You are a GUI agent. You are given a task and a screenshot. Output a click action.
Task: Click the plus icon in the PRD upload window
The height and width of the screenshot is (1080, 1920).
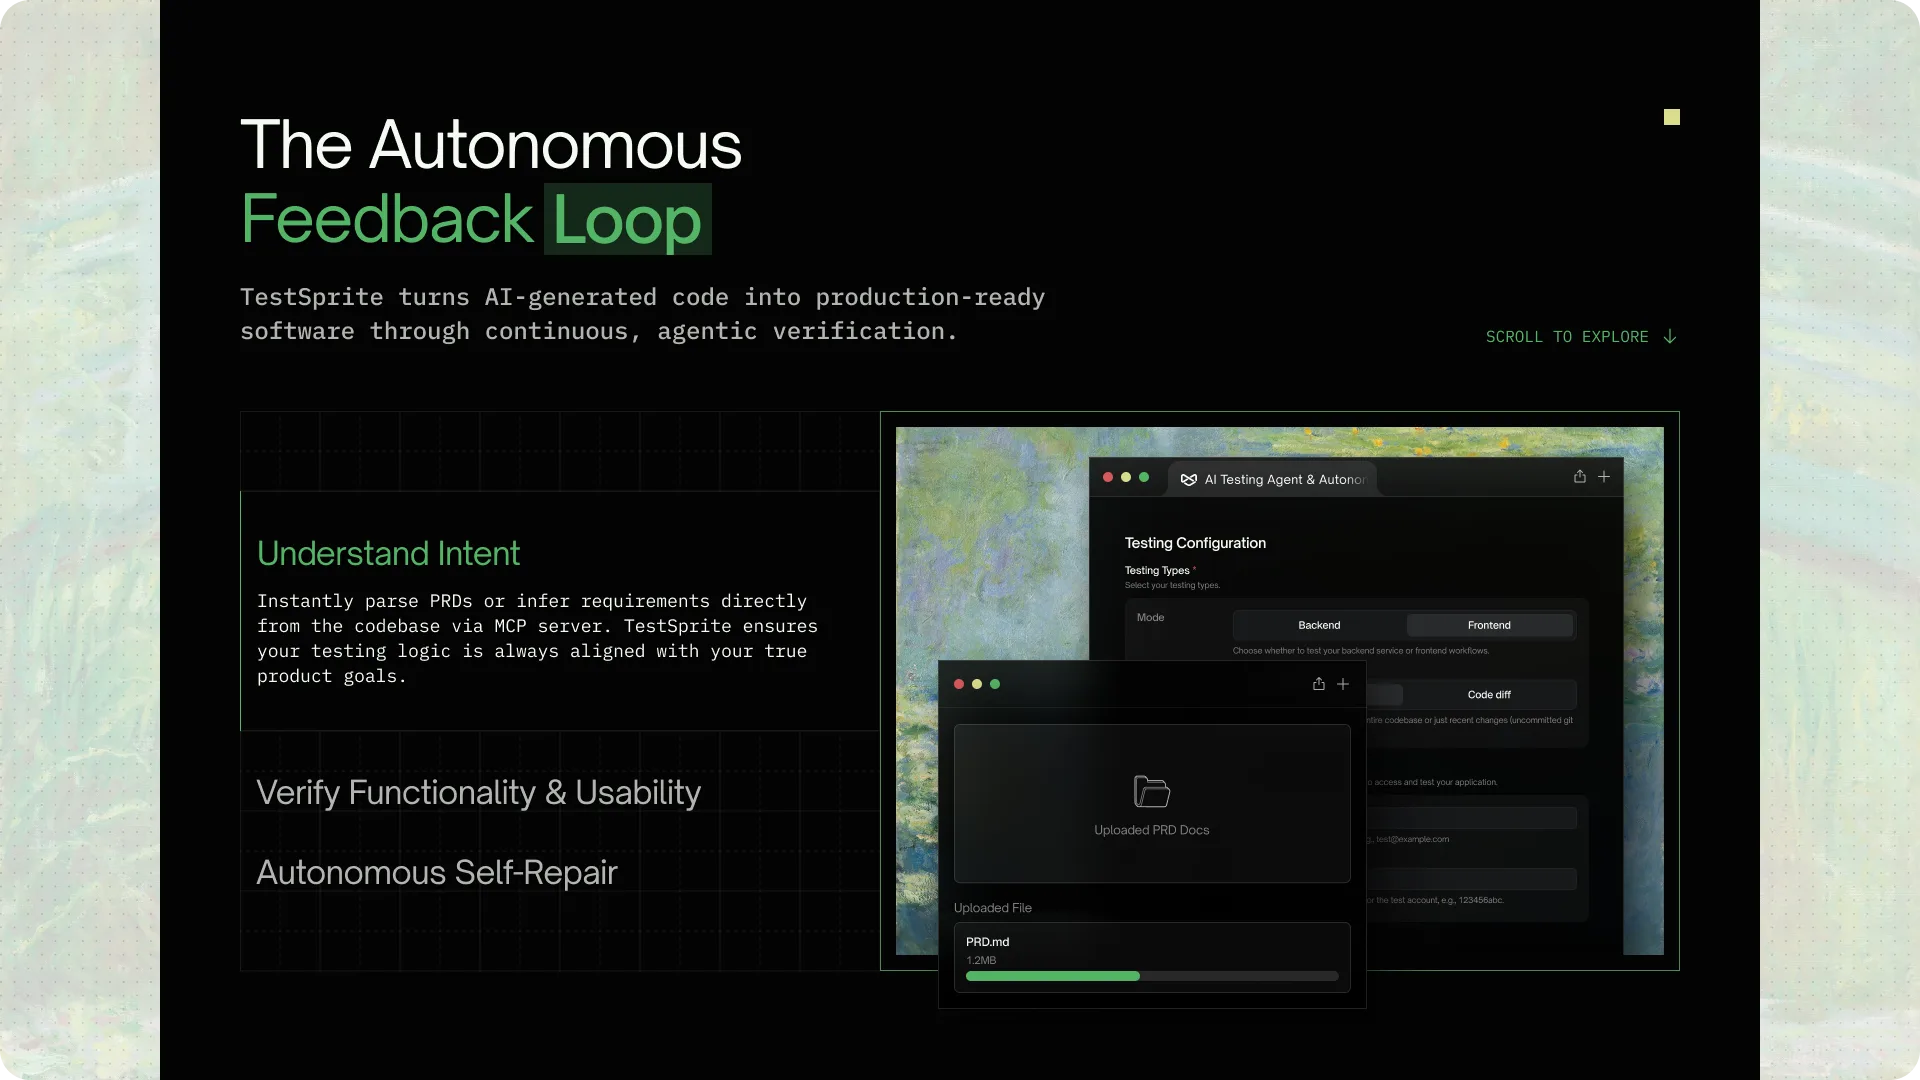[x=1343, y=684]
